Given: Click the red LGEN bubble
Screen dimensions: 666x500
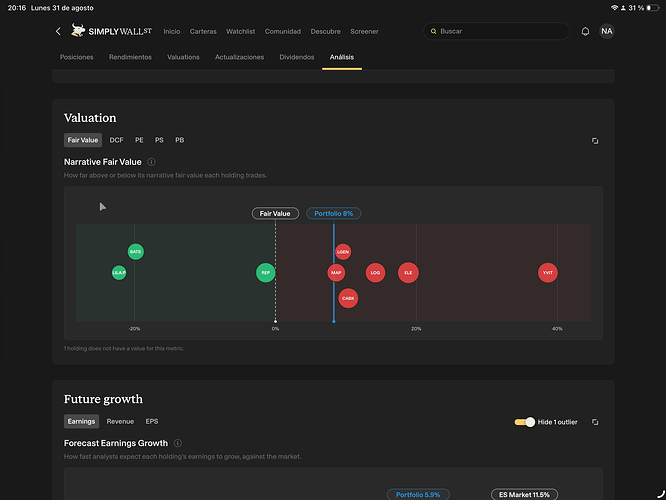Looking at the screenshot, I should pyautogui.click(x=343, y=251).
